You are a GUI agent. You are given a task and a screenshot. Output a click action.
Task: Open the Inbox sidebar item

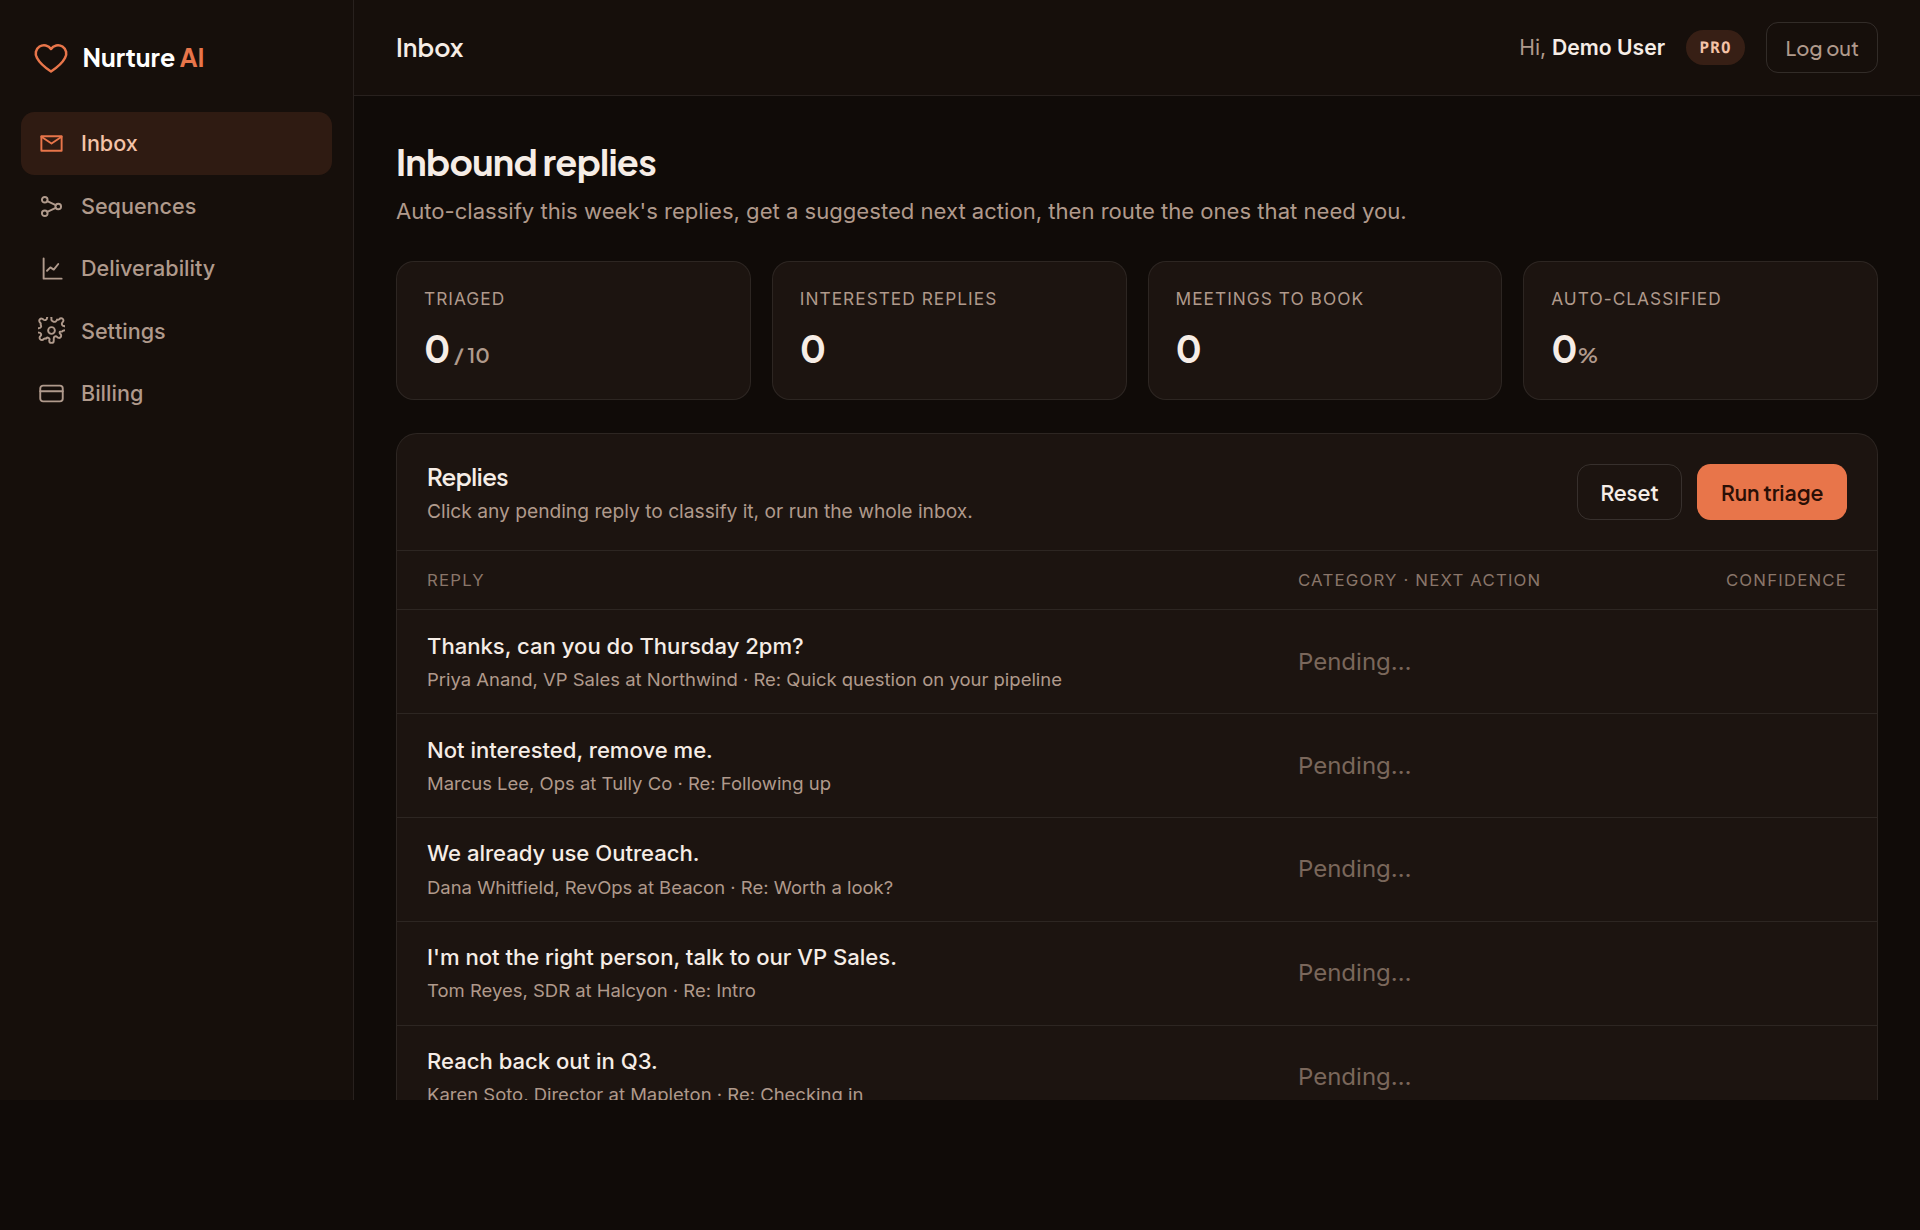coord(176,143)
